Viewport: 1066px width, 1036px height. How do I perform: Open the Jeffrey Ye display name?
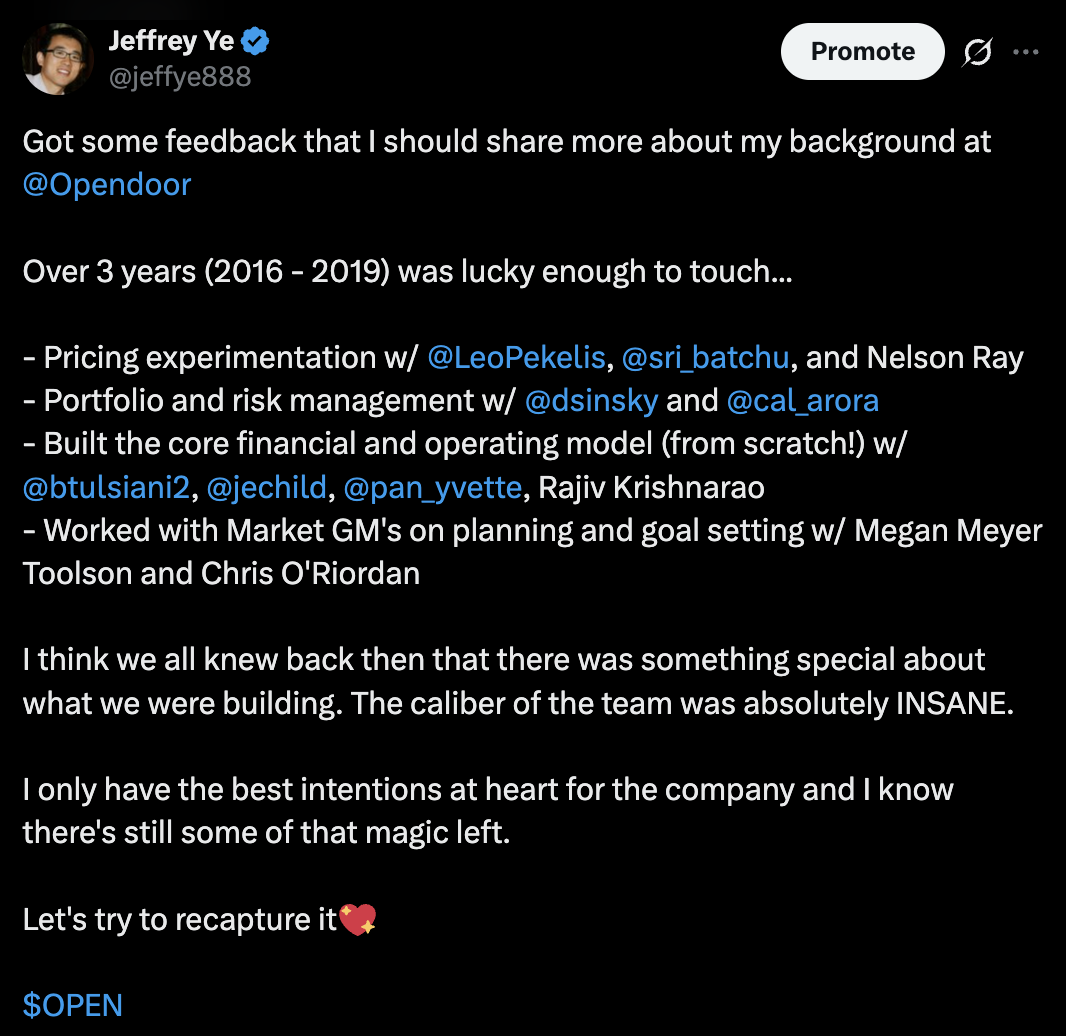170,42
